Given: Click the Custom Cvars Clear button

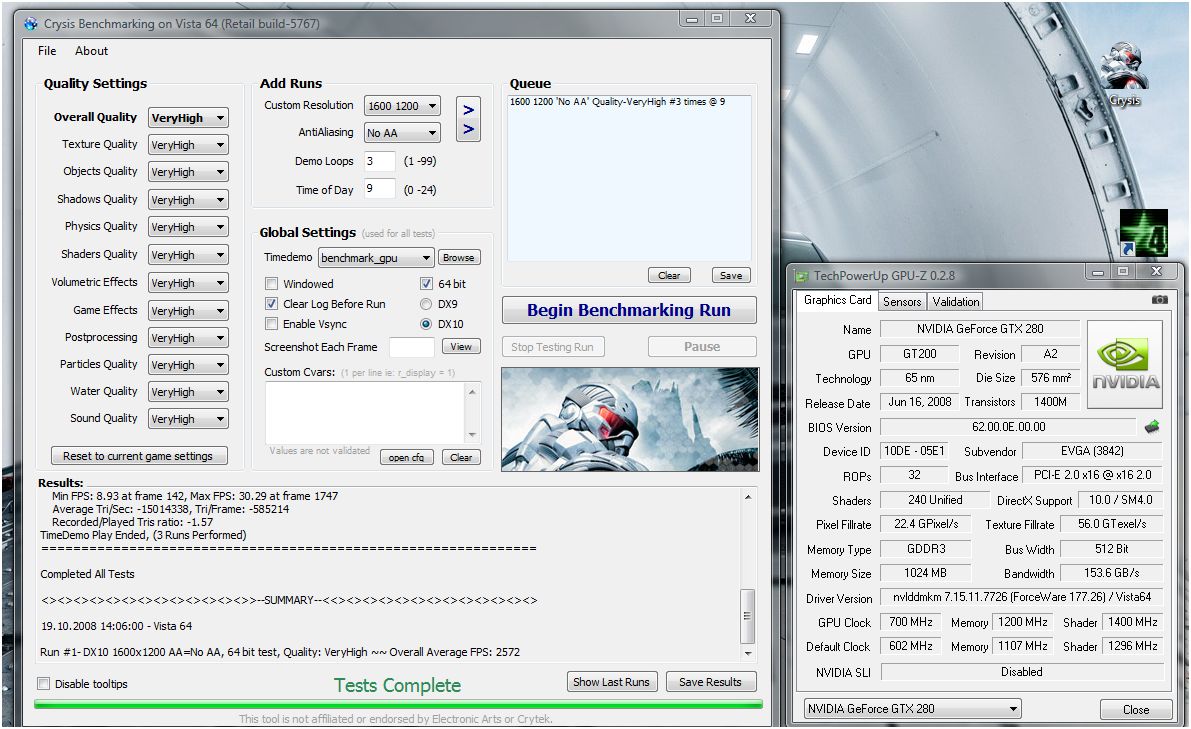Looking at the screenshot, I should (x=461, y=457).
